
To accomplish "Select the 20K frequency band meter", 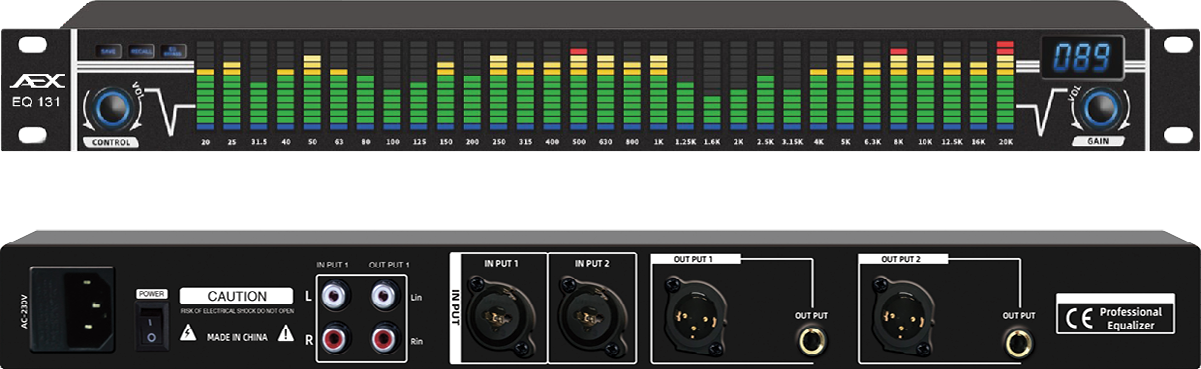I will 1005,86.
